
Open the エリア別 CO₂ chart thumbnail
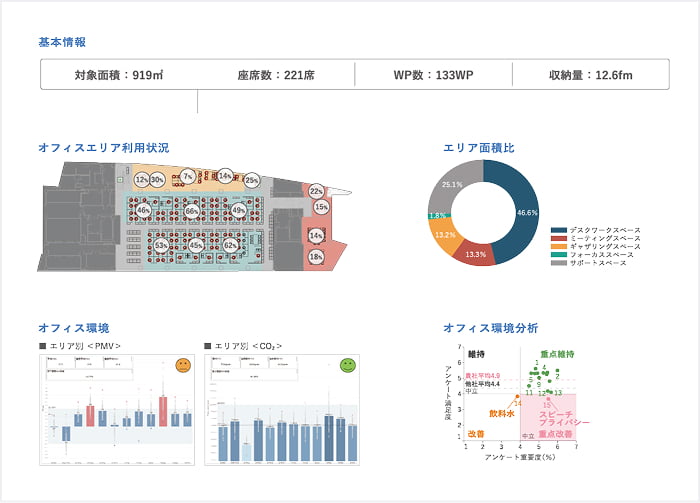(x=282, y=409)
